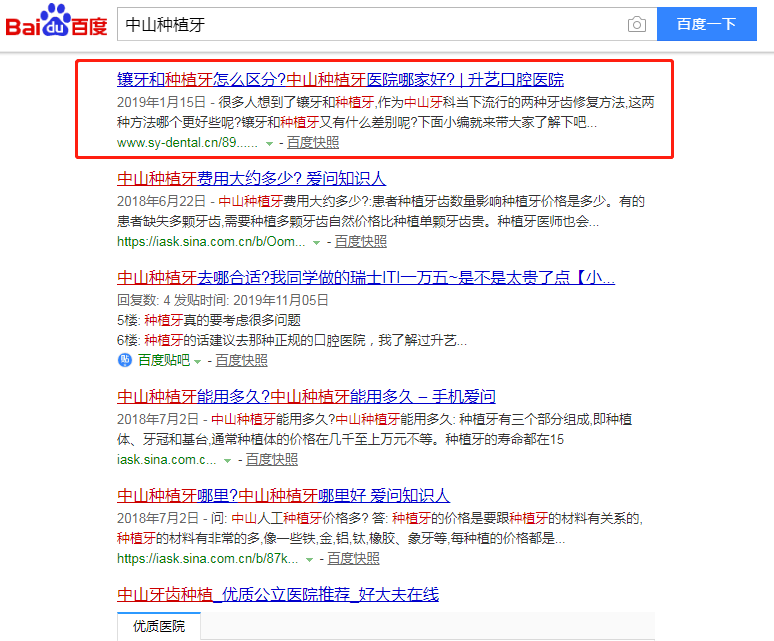Open 百度快照 for iask.sina.com.cn/b/Oom result
The width and height of the screenshot is (774, 641).
[x=360, y=242]
